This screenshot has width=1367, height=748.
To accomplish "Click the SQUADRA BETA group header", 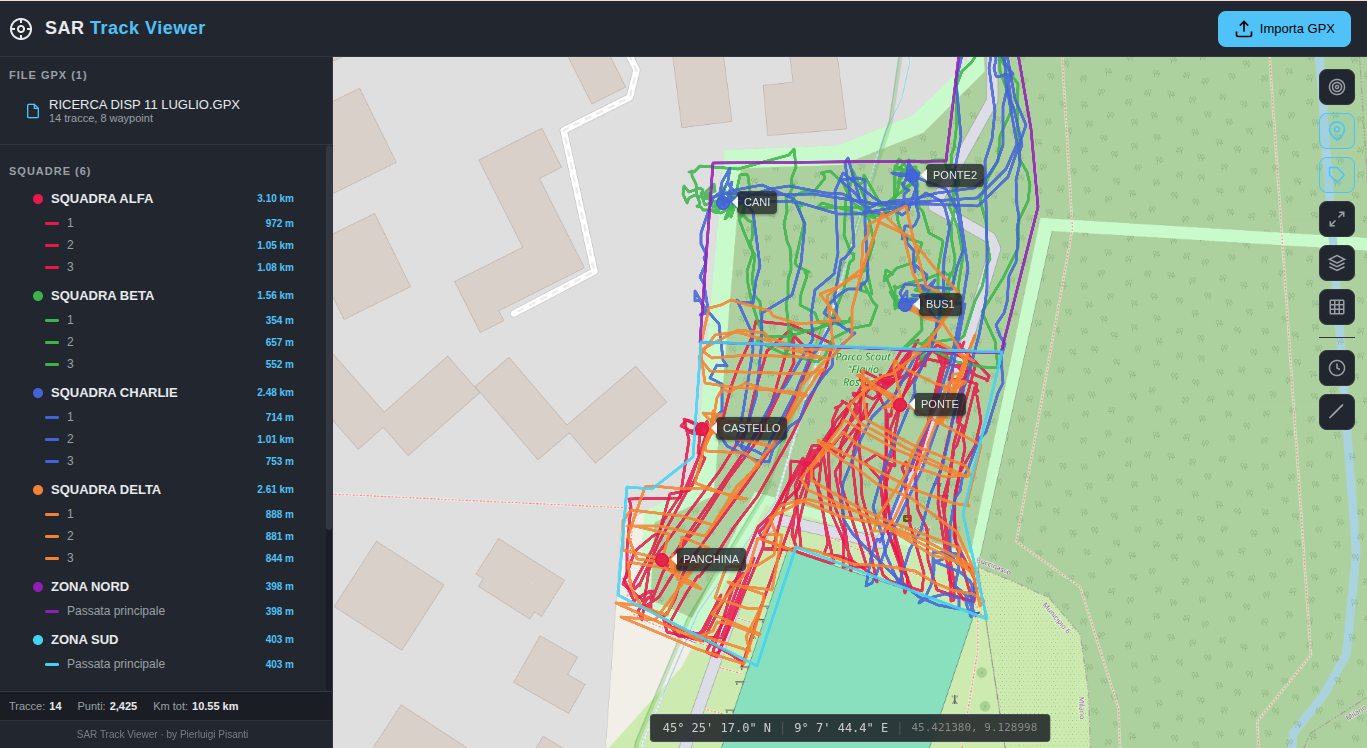I will [165, 295].
